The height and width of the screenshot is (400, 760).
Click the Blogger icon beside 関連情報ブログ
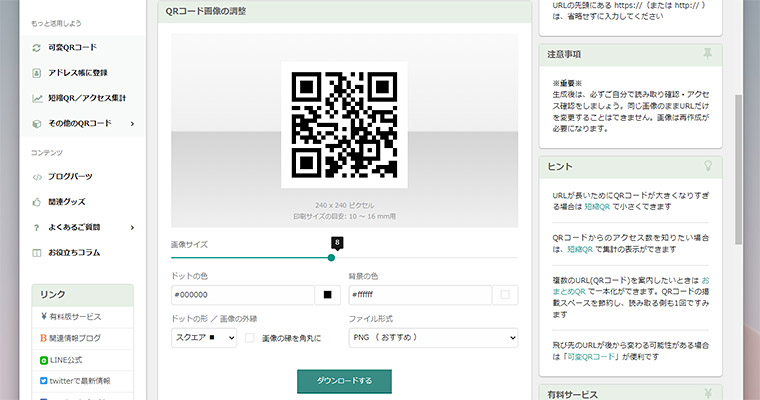(x=44, y=338)
